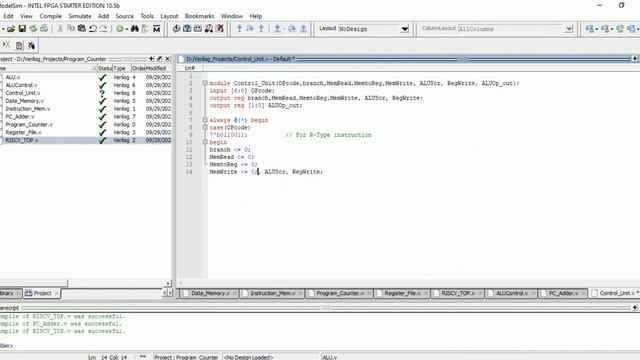Switch to the Data_Memory.v editor tab

click(209, 293)
